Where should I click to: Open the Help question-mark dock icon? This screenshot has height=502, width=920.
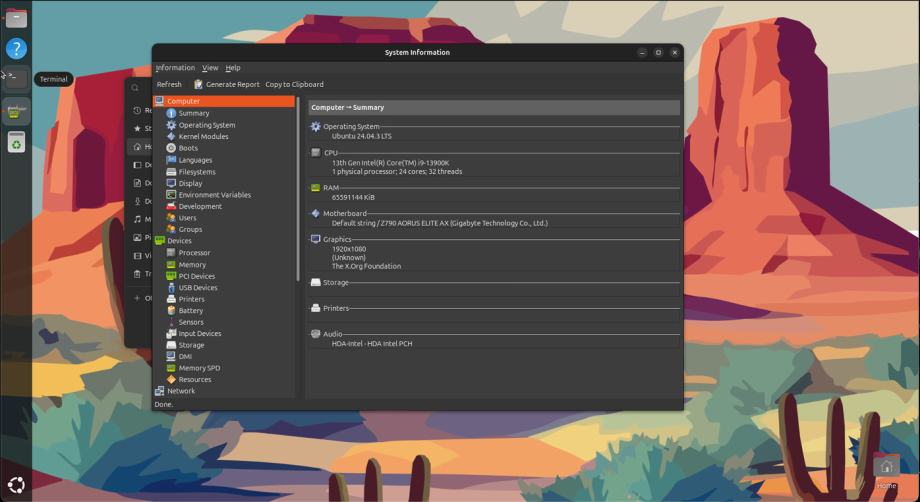click(16, 48)
